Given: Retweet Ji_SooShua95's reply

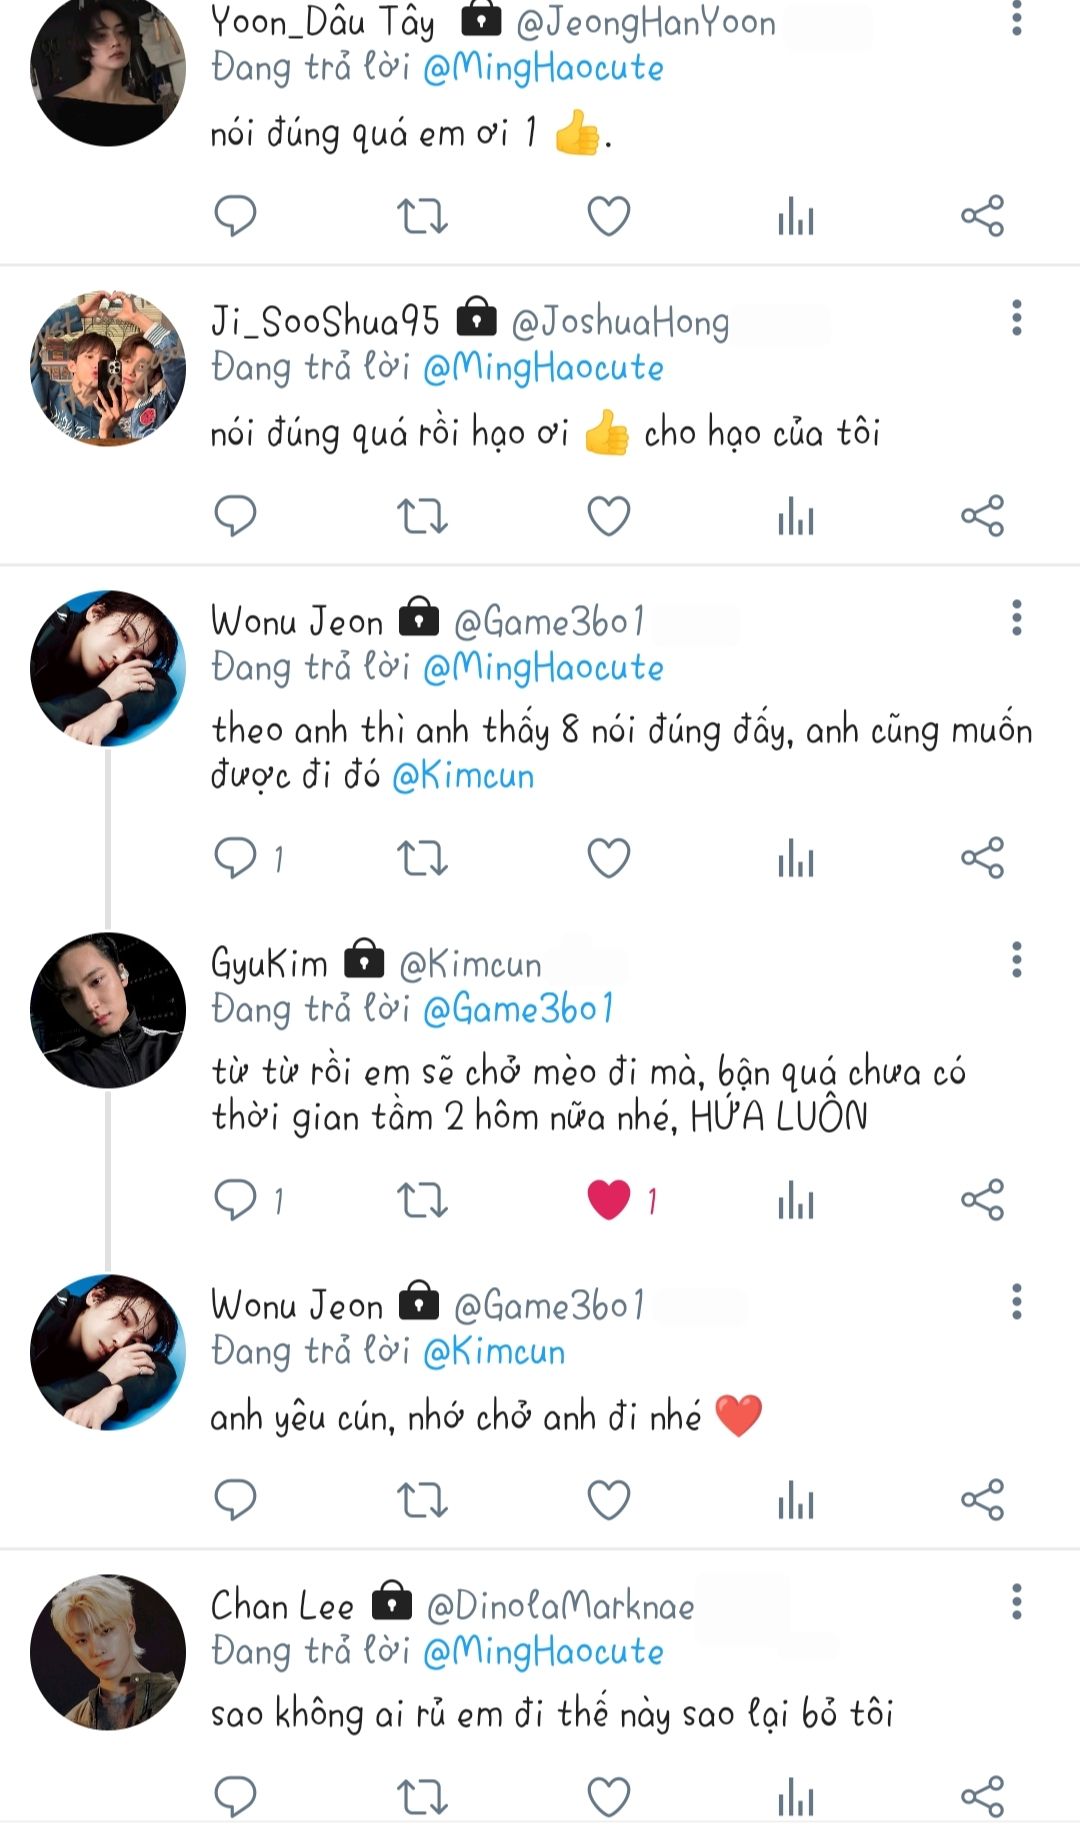Looking at the screenshot, I should point(422,516).
